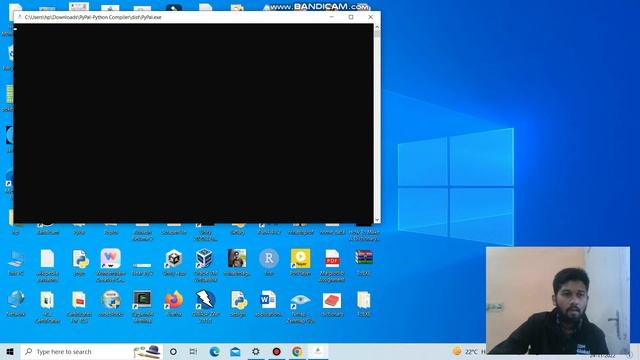Open the Python file beside Word document
The image size is (640, 360).
238,300
